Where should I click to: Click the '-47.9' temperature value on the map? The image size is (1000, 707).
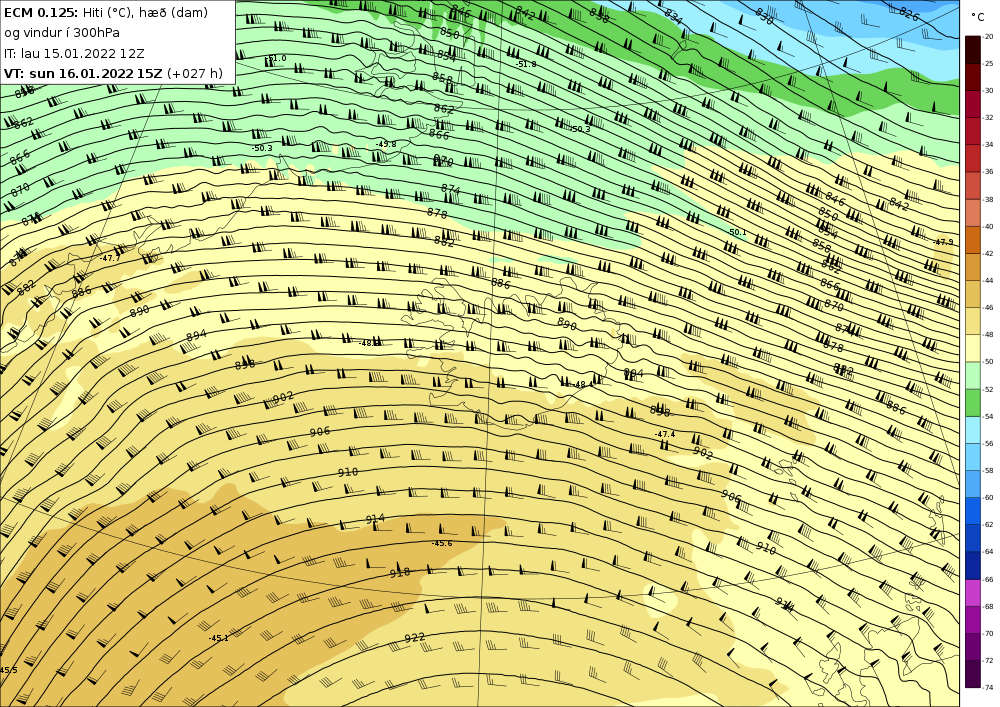[x=943, y=242]
